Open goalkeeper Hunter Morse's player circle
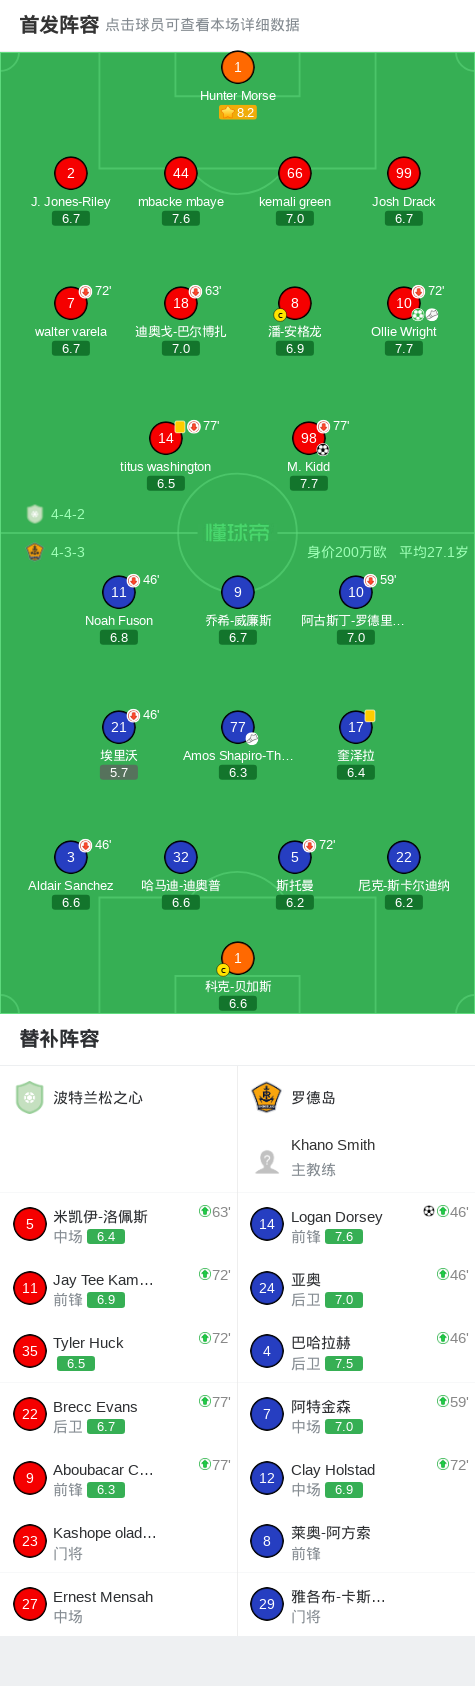Screen dimensions: 475x1686 tap(237, 68)
